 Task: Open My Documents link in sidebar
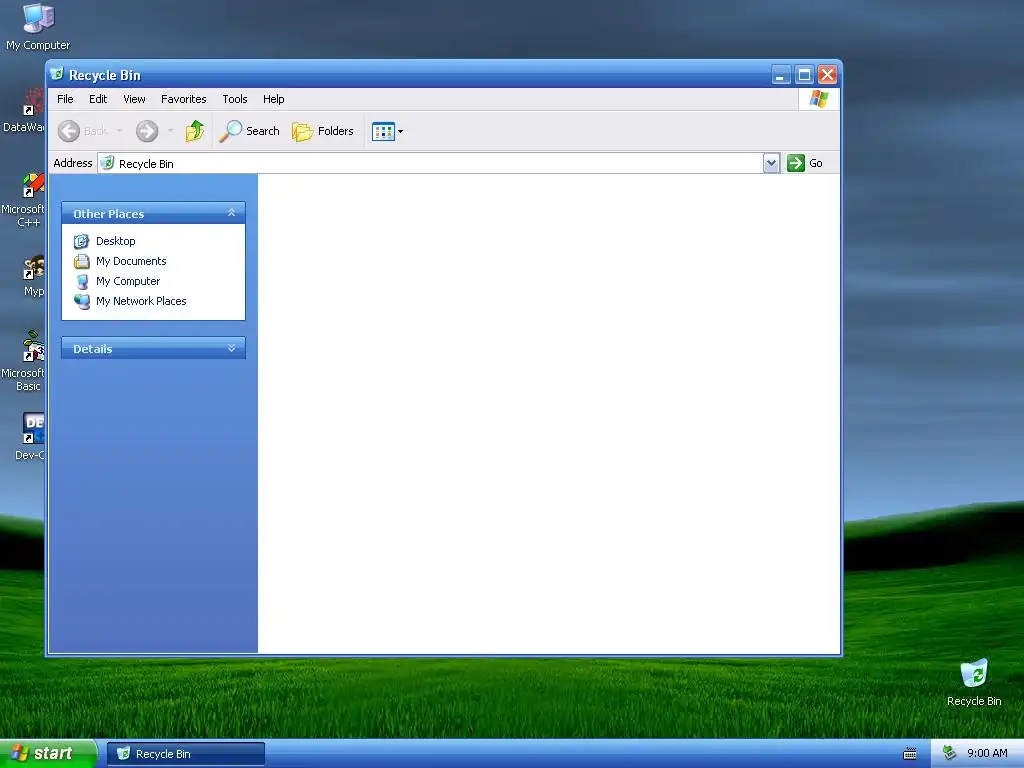coord(131,261)
